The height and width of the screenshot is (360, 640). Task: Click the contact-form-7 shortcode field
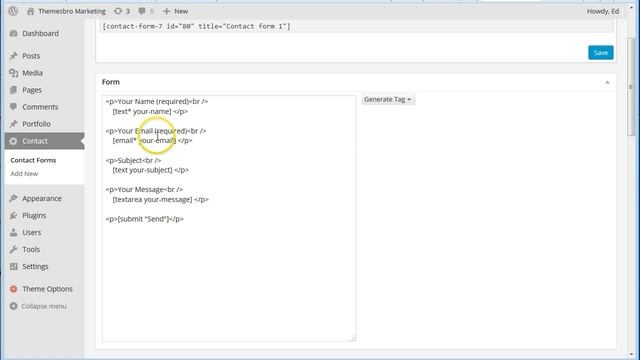[356, 27]
